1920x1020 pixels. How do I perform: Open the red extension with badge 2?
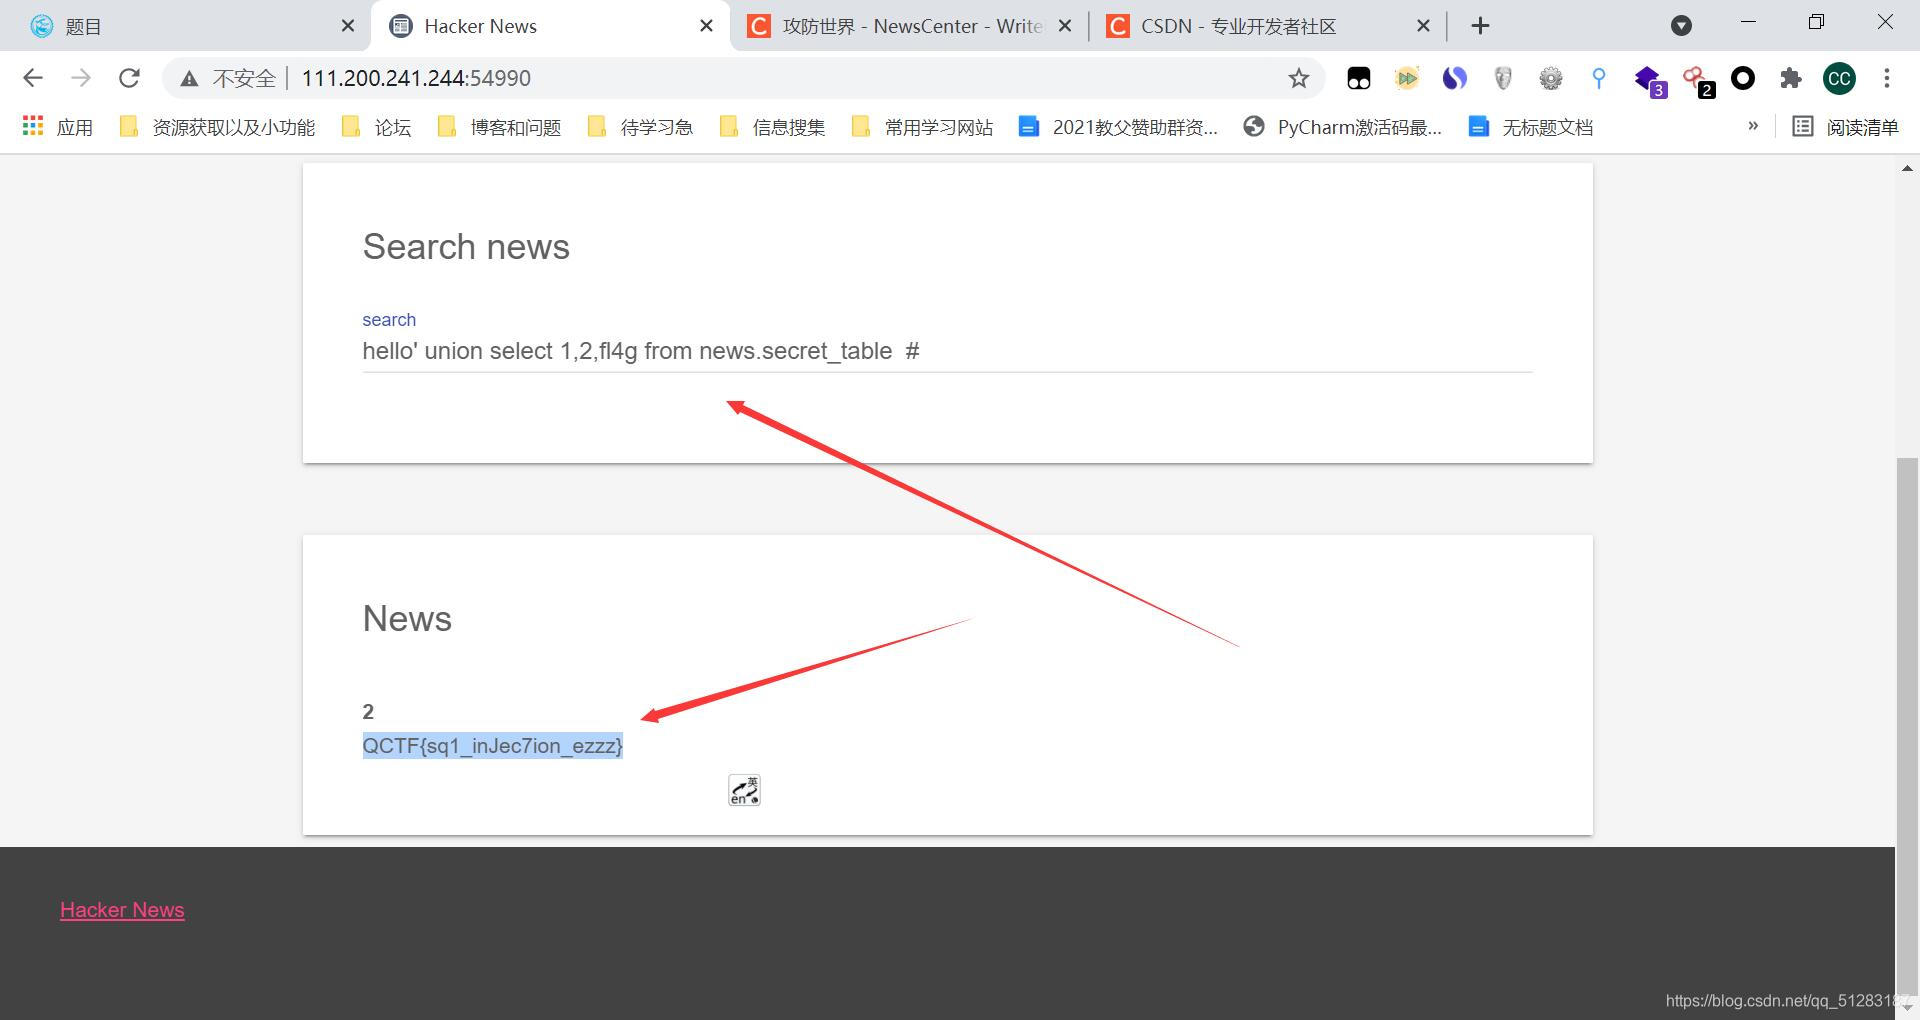click(x=1697, y=80)
